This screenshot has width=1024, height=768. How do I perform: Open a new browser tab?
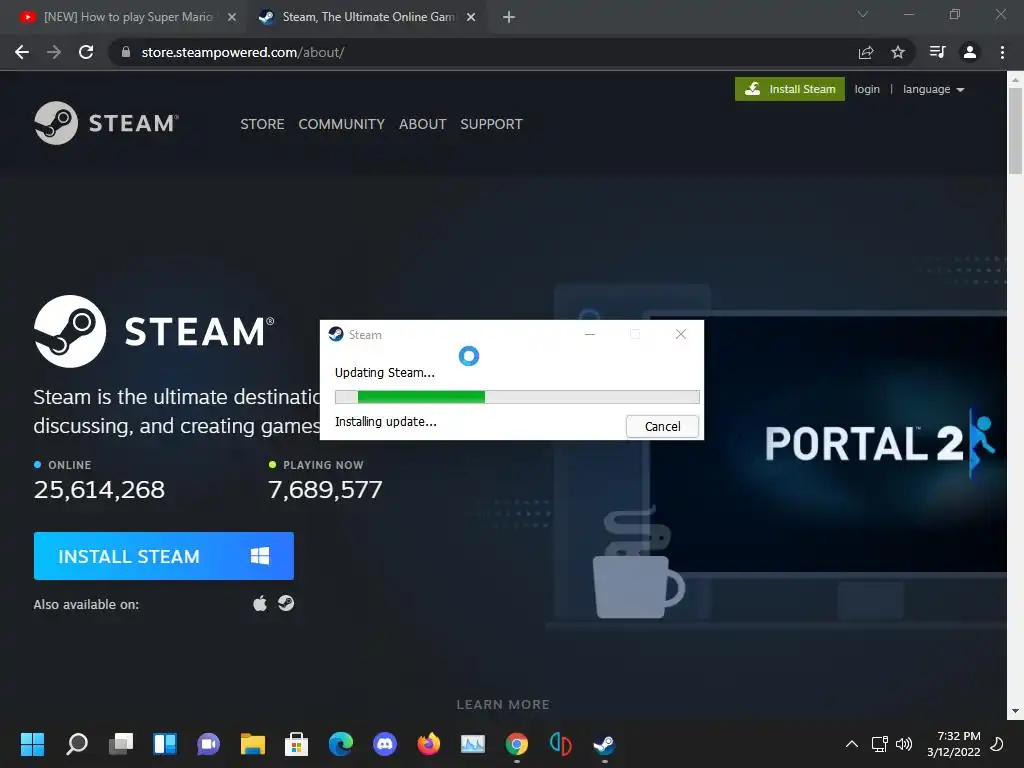pos(509,17)
